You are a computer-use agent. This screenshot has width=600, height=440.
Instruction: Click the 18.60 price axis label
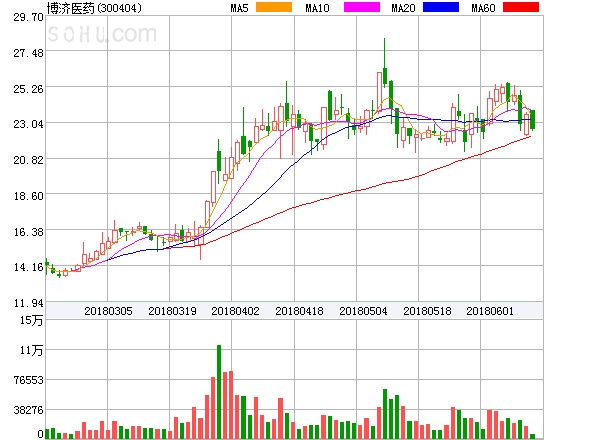[x=29, y=196]
